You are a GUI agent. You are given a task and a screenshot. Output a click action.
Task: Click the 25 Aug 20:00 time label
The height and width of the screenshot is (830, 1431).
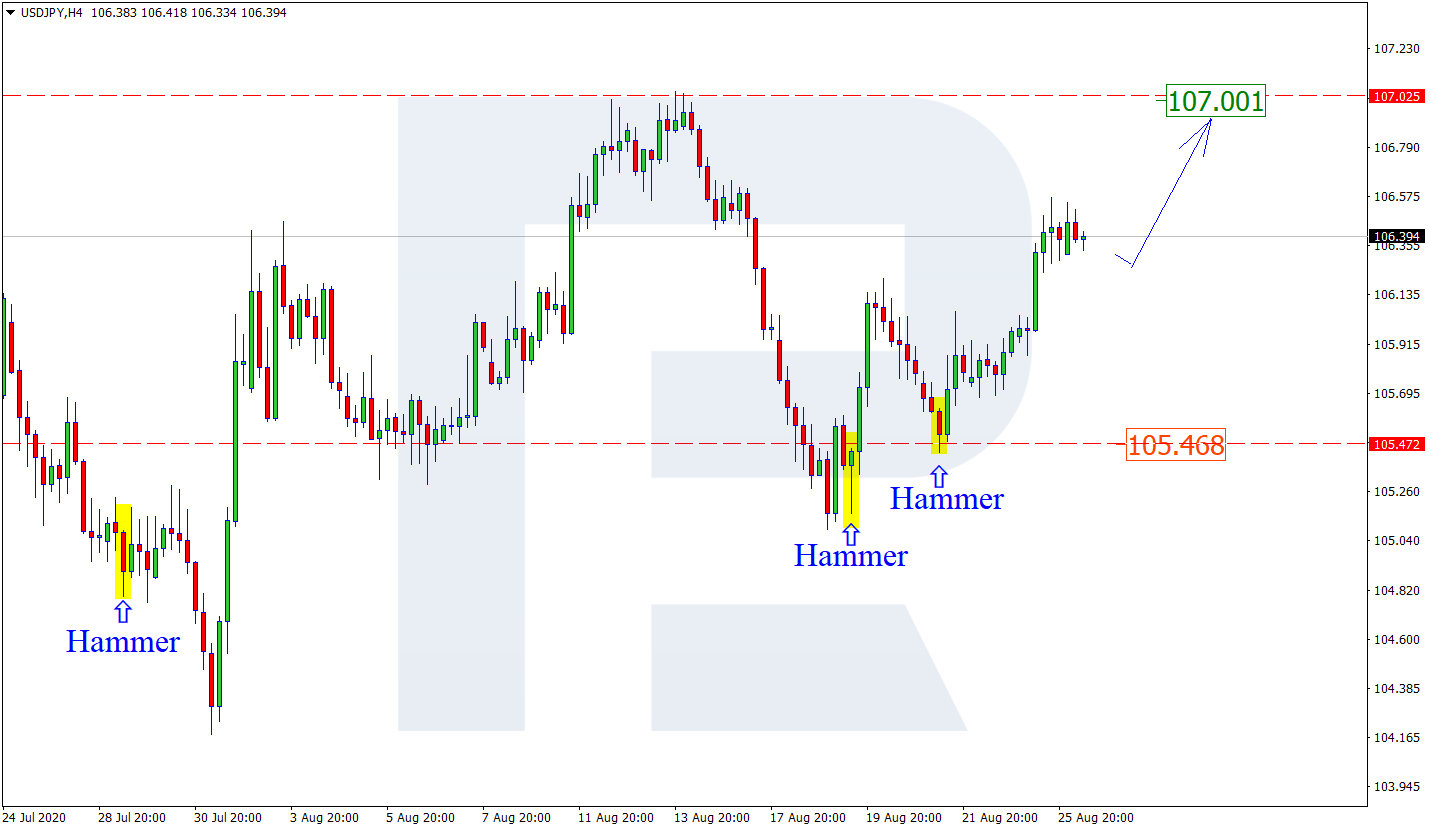coord(1096,818)
